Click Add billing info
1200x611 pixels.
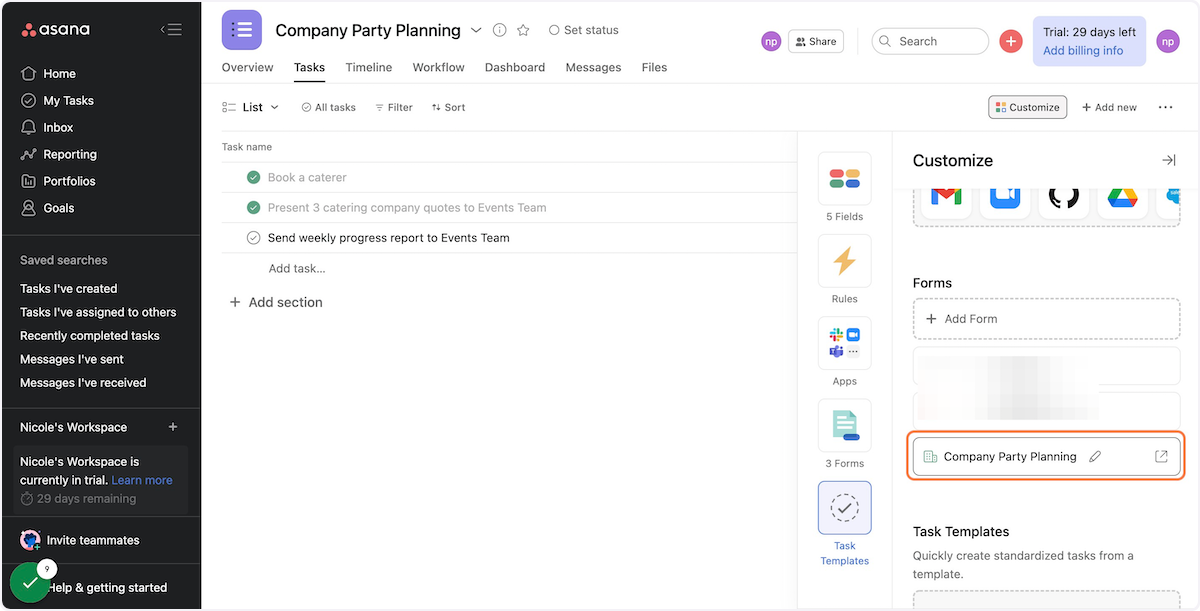tap(1083, 51)
